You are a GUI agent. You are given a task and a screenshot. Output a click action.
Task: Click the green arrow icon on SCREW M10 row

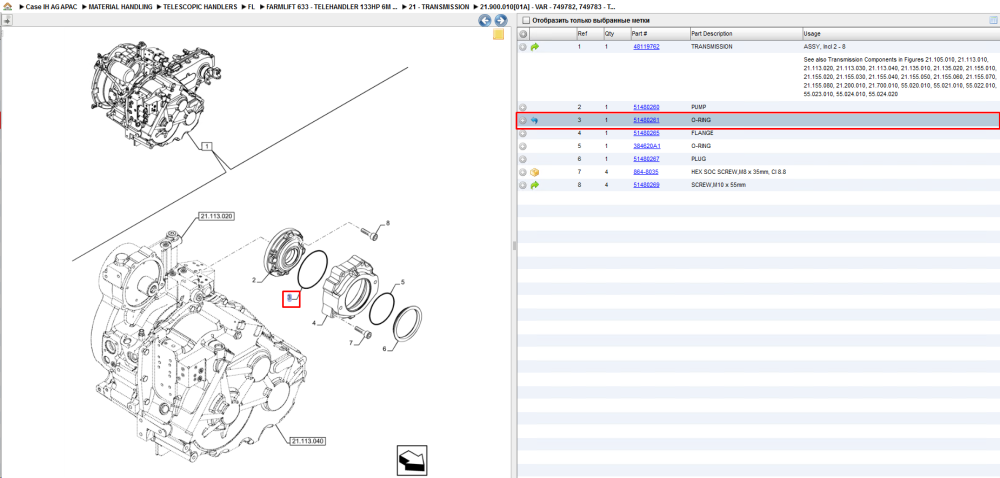pos(534,185)
